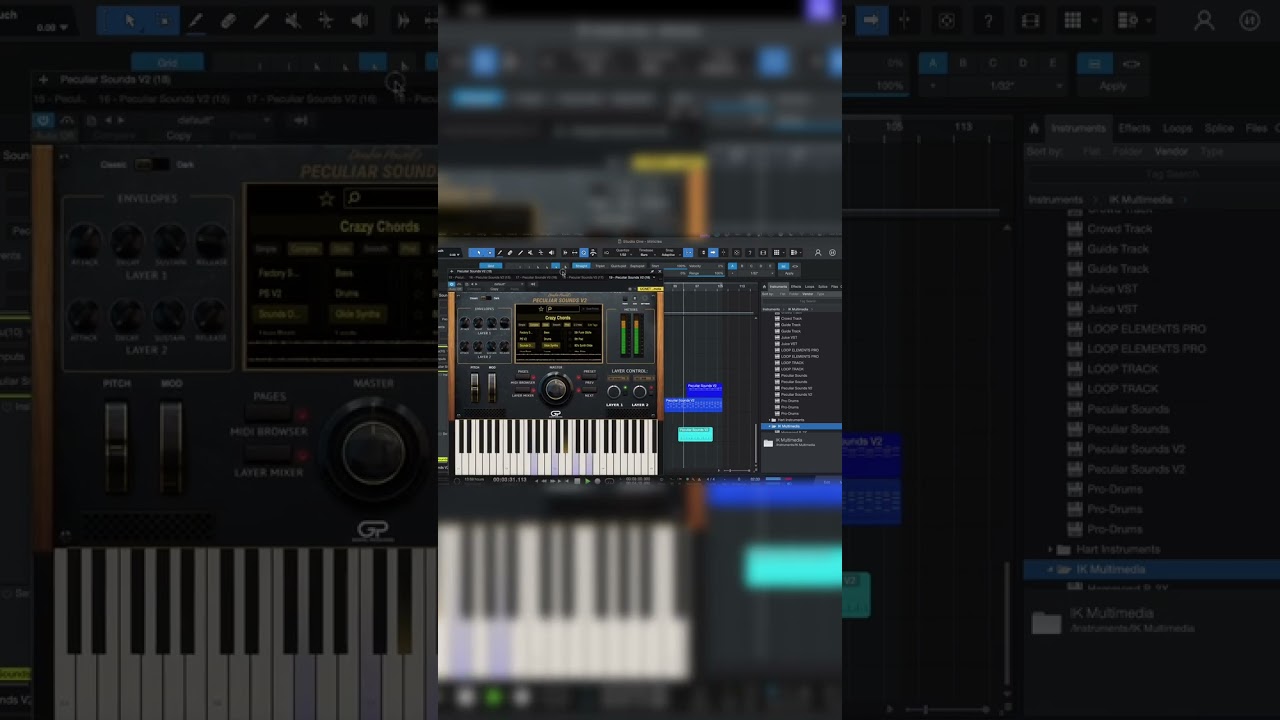Click the PITCH wheel
Screen dimensions: 1280x720
tap(474, 387)
